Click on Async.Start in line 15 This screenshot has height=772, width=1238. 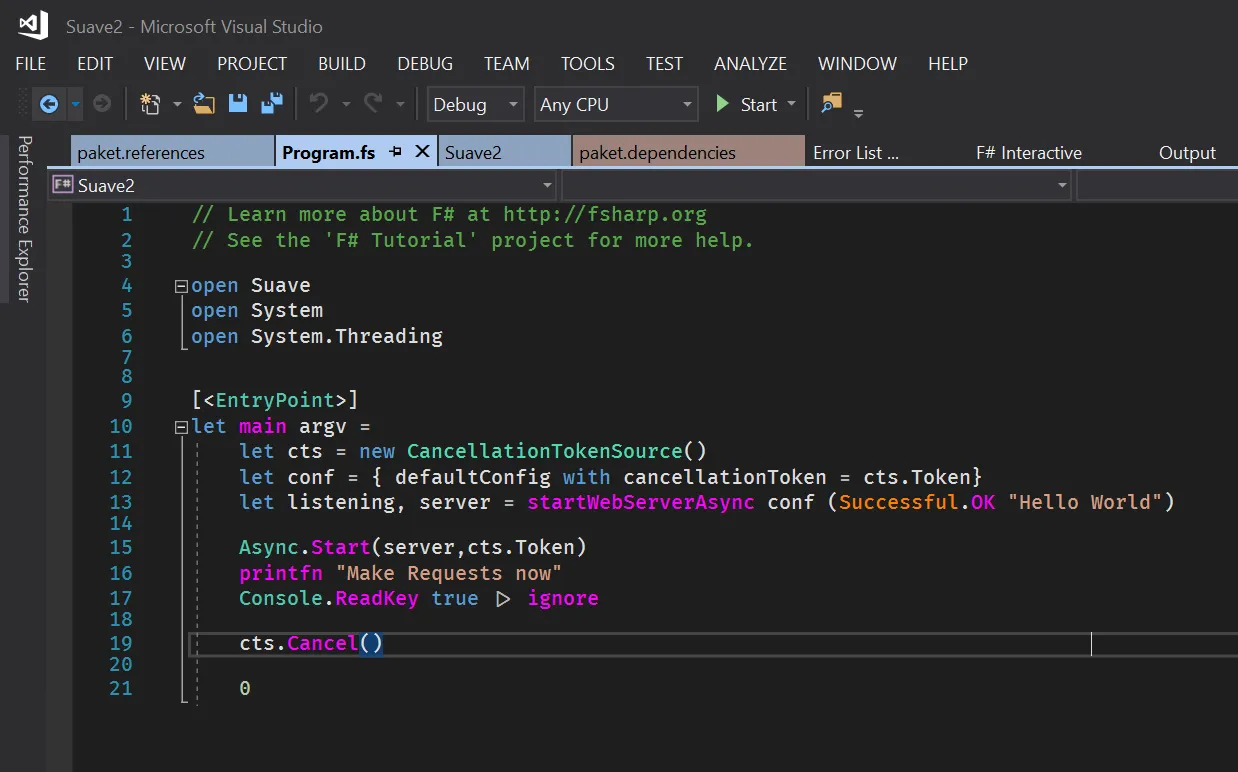click(305, 547)
